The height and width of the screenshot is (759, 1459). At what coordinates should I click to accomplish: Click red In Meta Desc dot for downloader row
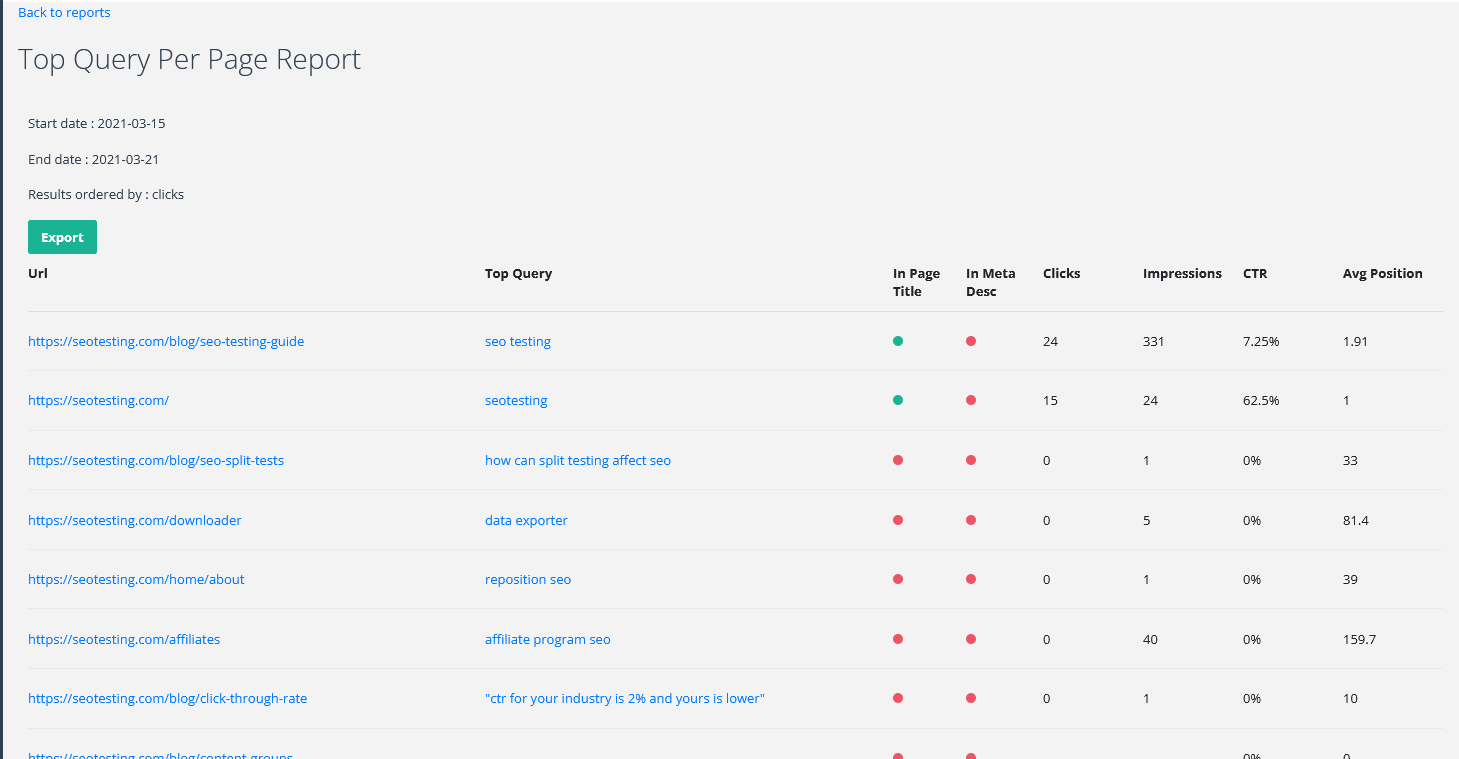(971, 520)
